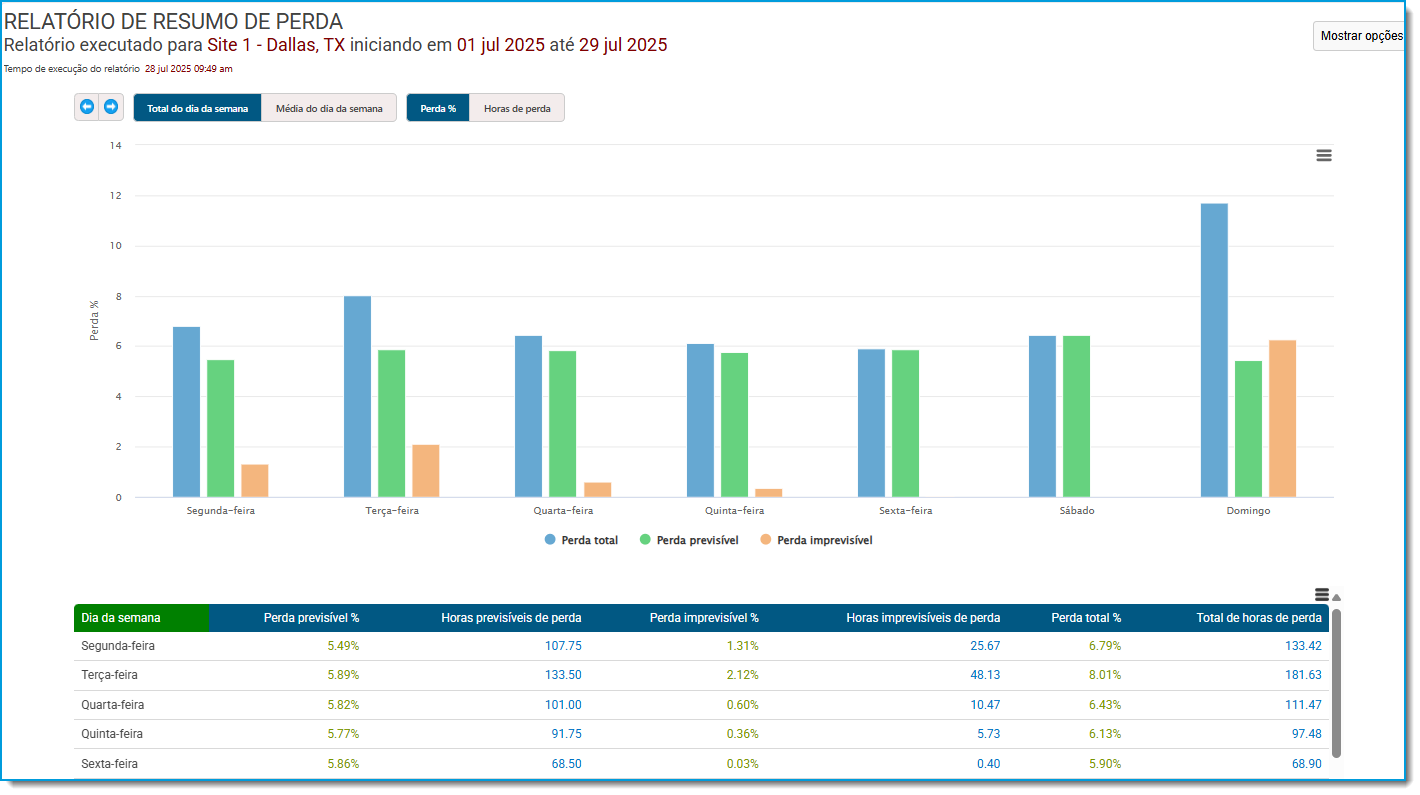1420x795 pixels.
Task: Sort by Horas imprevisíveis de perda header
Action: coord(923,618)
